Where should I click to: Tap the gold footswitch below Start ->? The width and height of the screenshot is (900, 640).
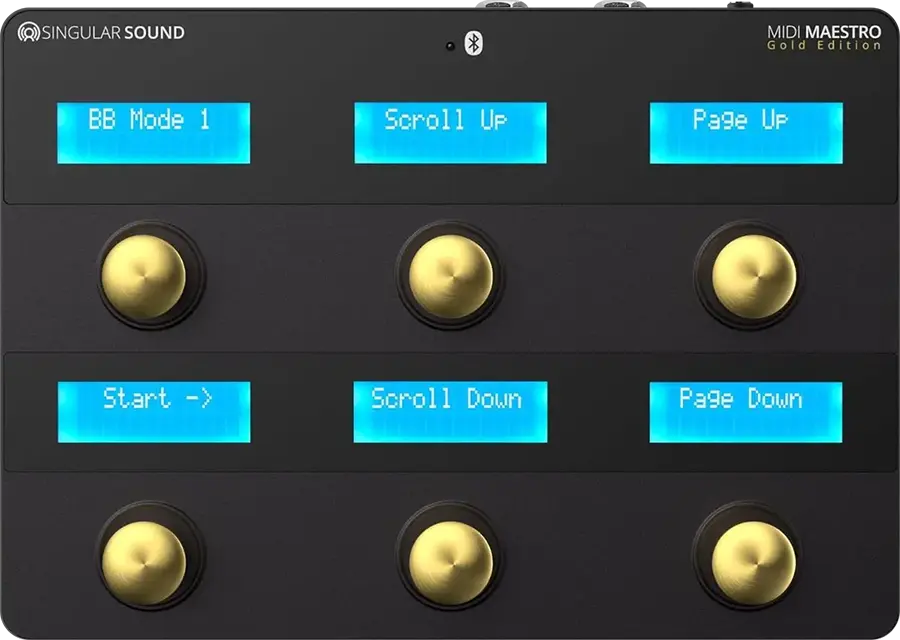coord(143,563)
